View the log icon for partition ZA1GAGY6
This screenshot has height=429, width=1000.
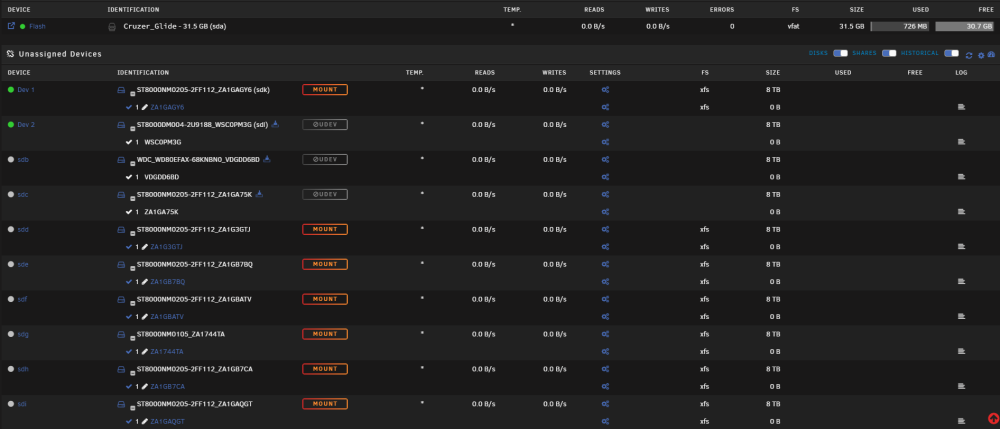click(961, 107)
